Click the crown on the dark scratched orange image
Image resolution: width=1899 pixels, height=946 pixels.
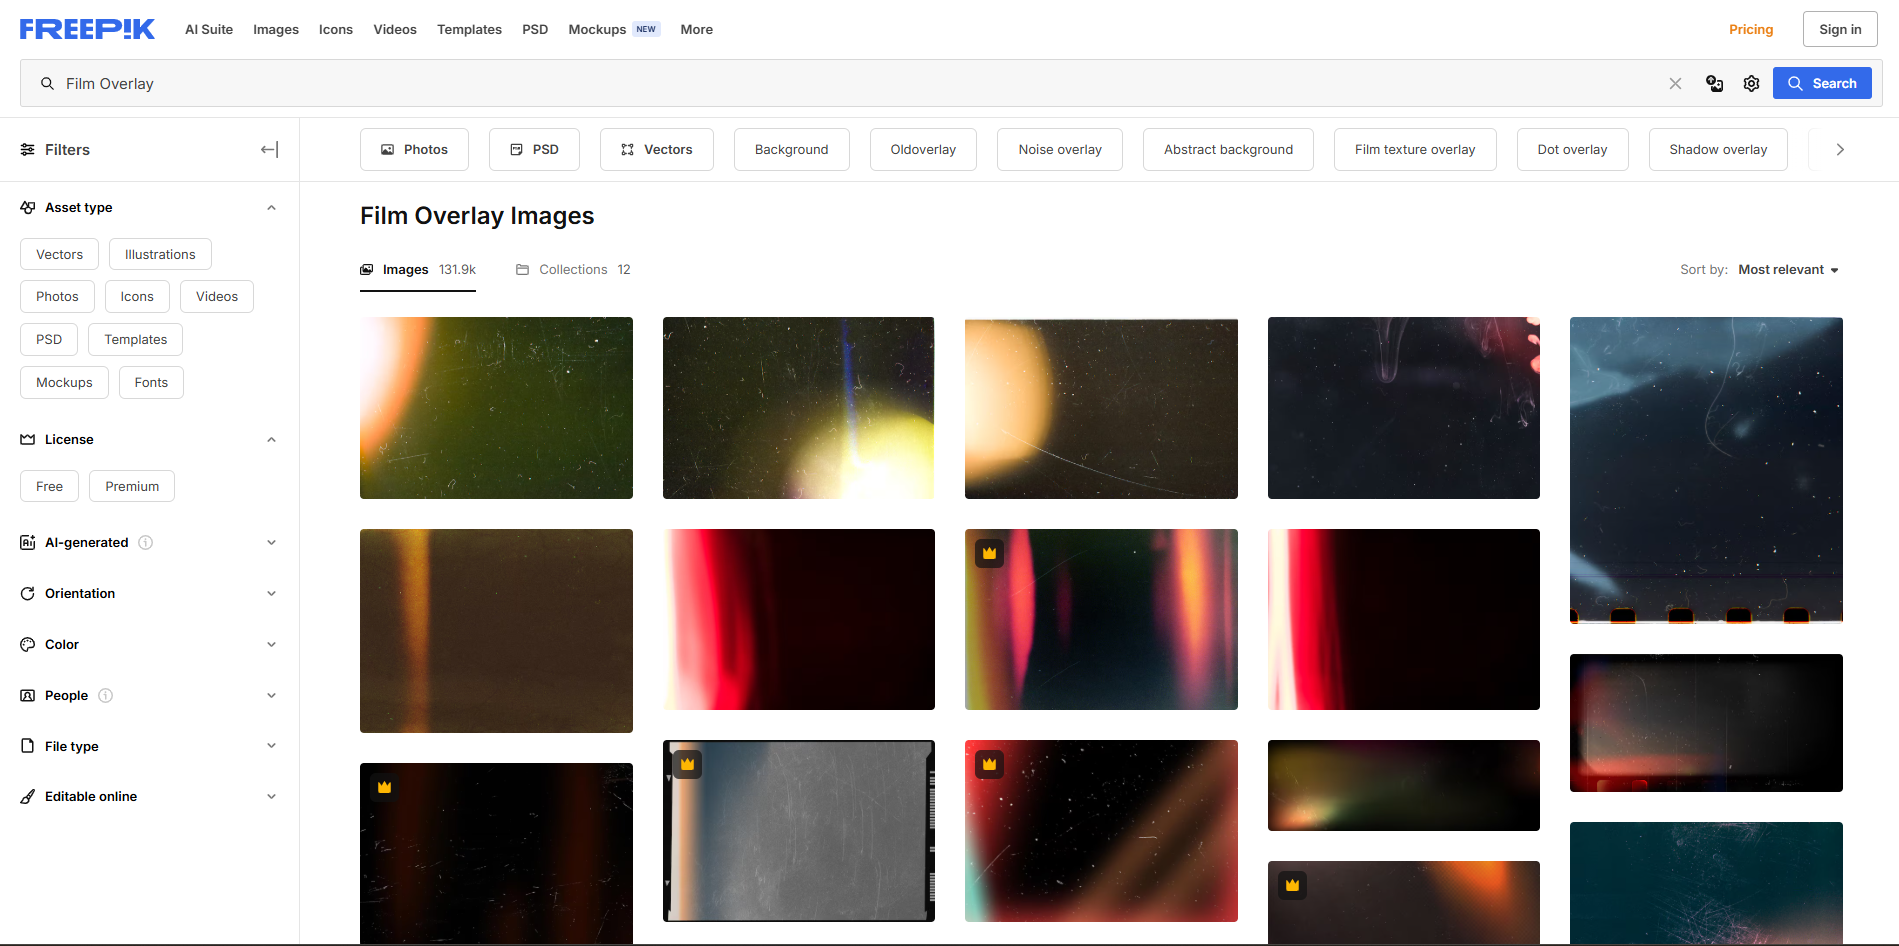coord(384,787)
